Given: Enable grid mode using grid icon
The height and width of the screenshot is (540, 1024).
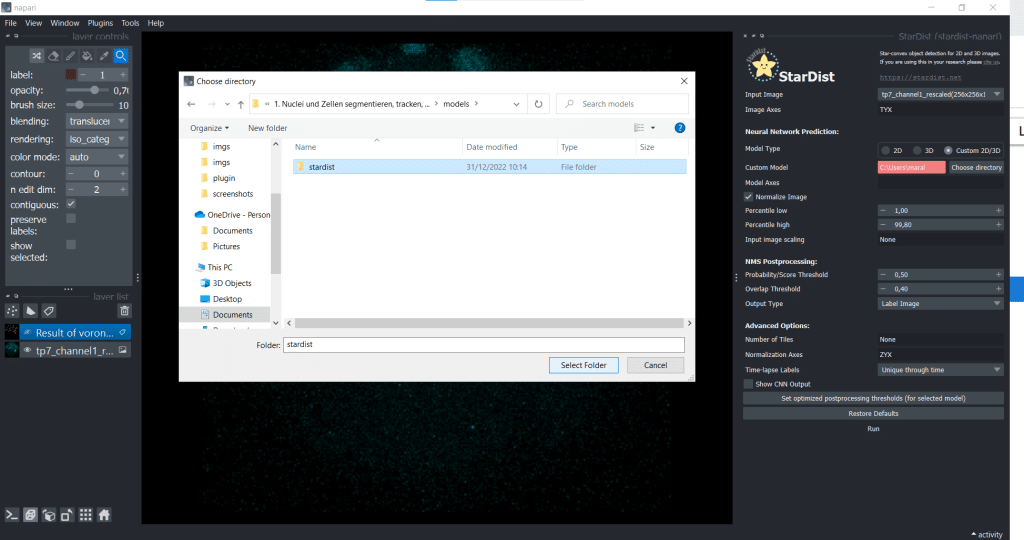Looking at the screenshot, I should [85, 515].
